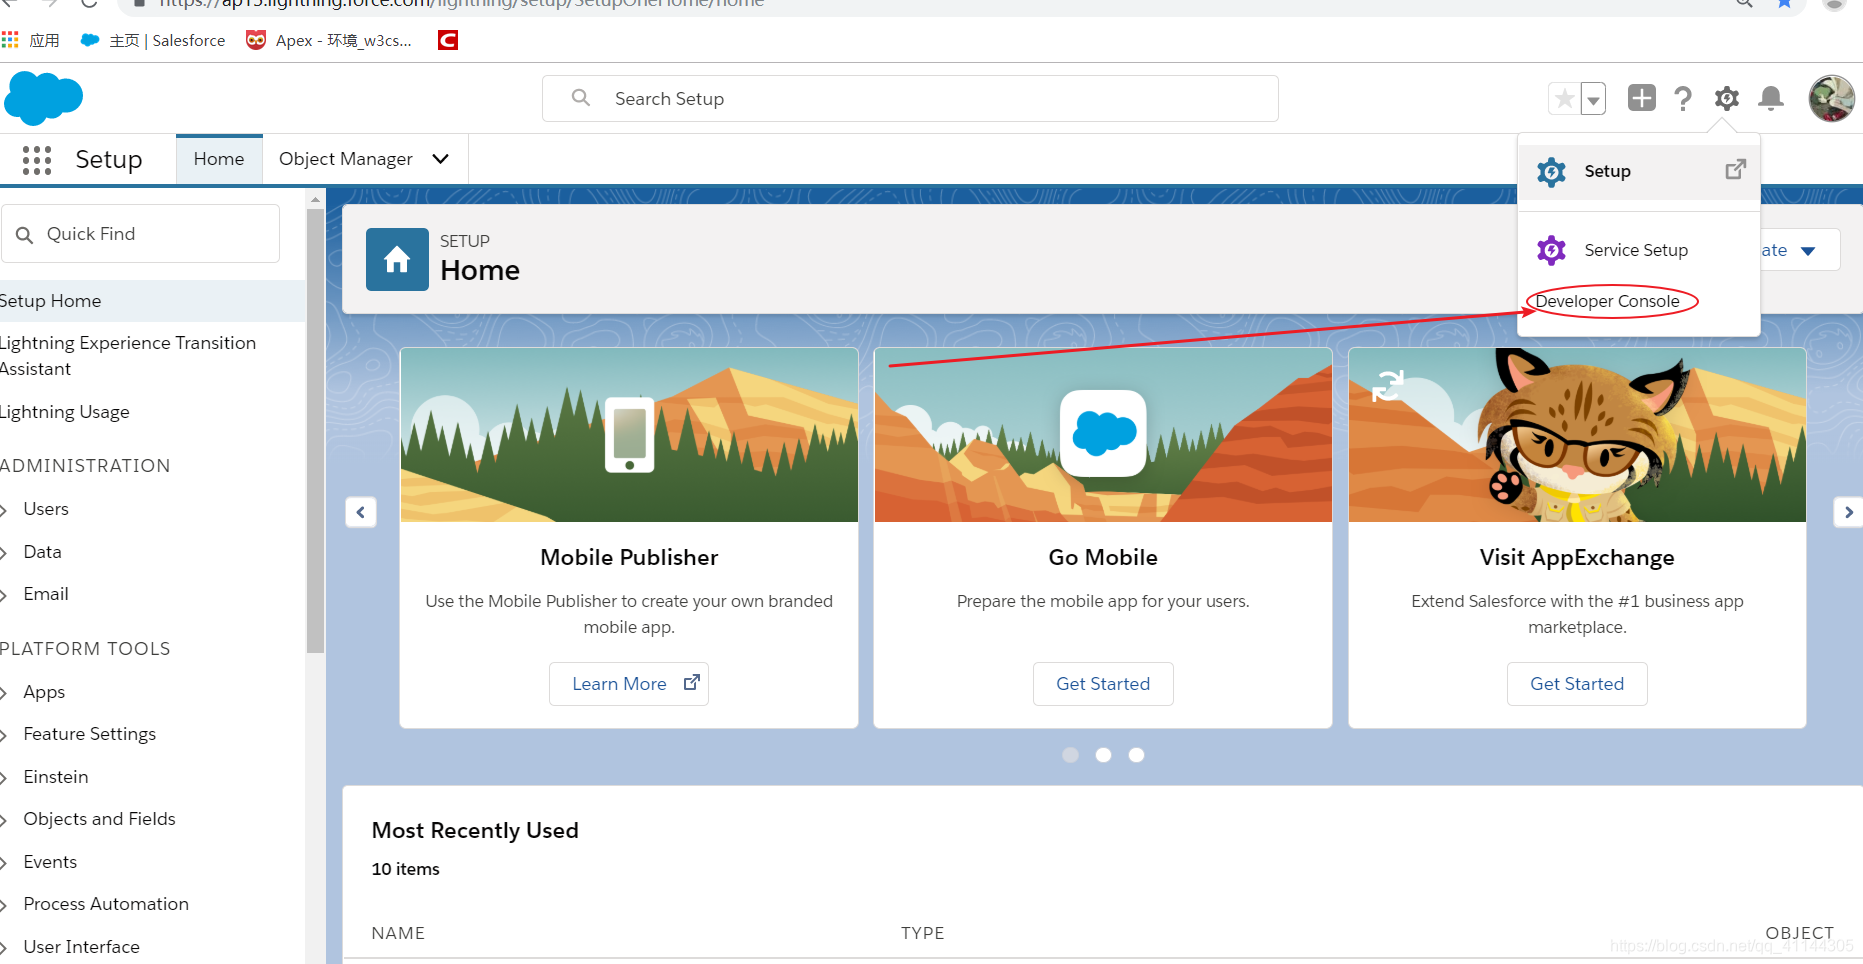This screenshot has width=1863, height=964.
Task: Click Get Started under Go Mobile
Action: (1103, 684)
